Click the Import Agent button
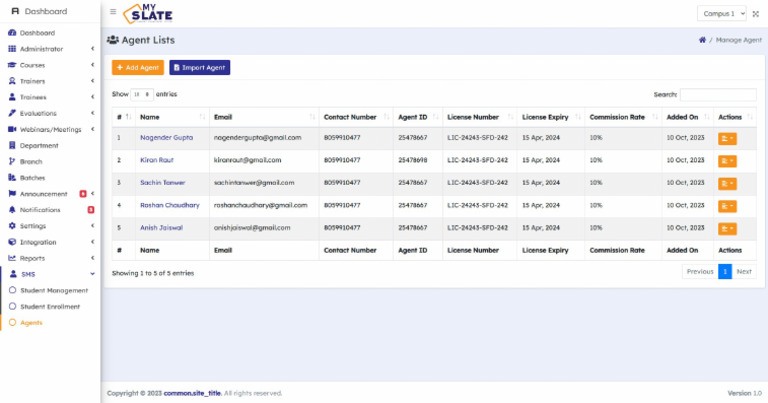 200,67
